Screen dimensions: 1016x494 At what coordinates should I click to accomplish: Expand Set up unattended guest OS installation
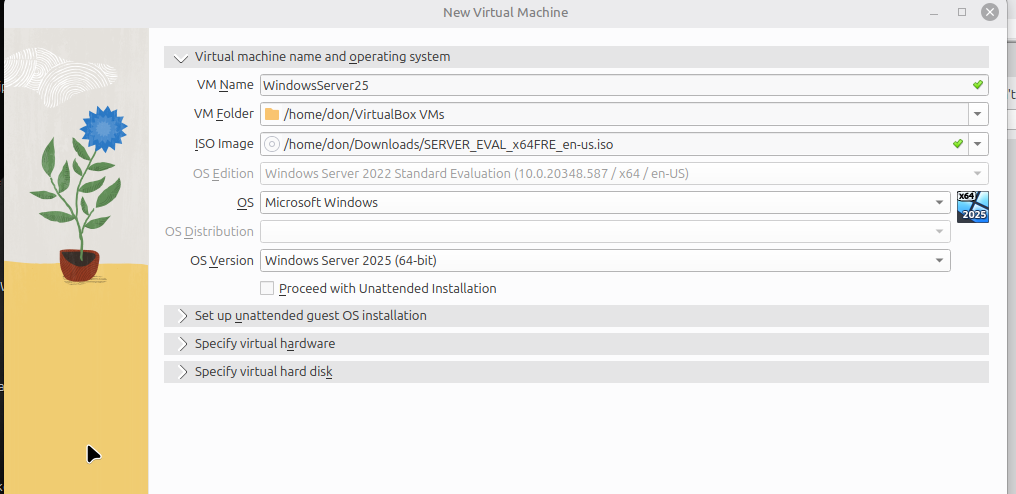(576, 316)
